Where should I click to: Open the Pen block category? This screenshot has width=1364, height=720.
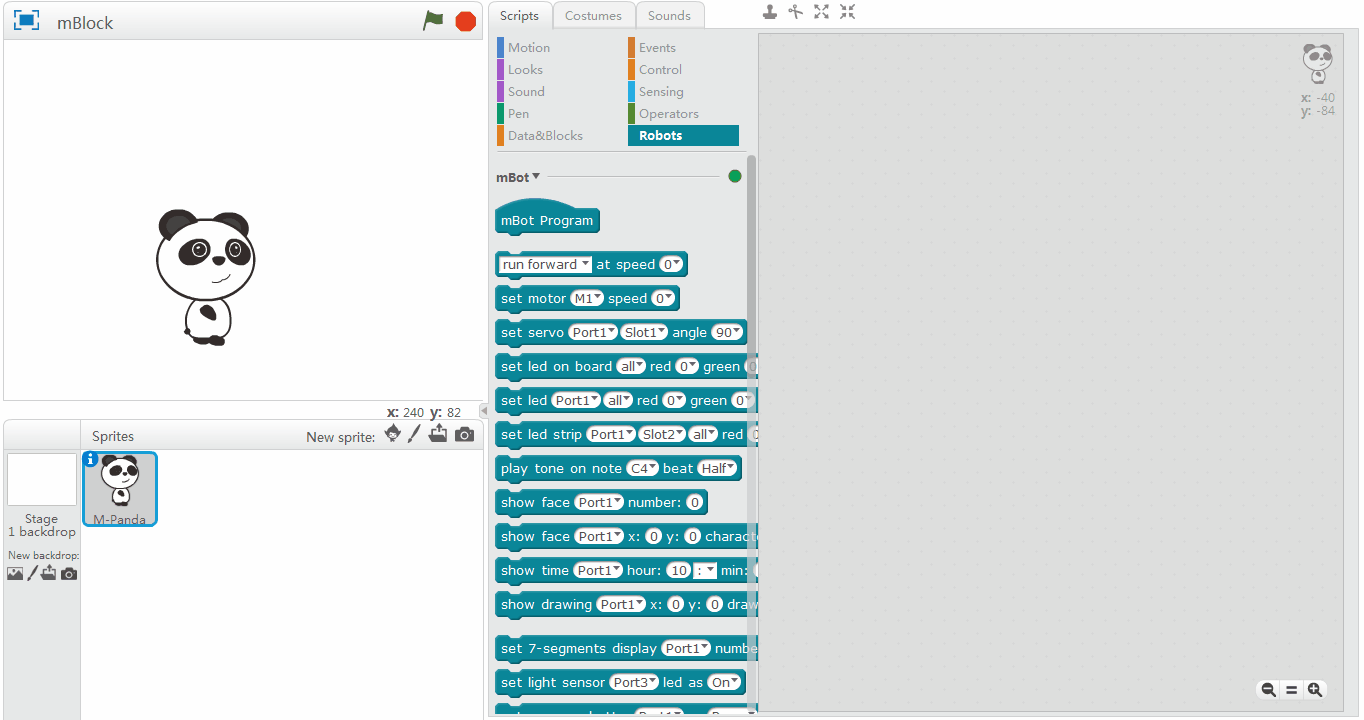click(518, 113)
